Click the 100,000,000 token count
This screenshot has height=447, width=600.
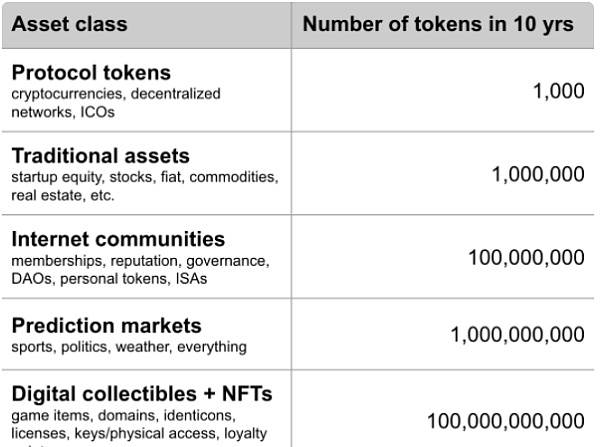click(x=527, y=258)
